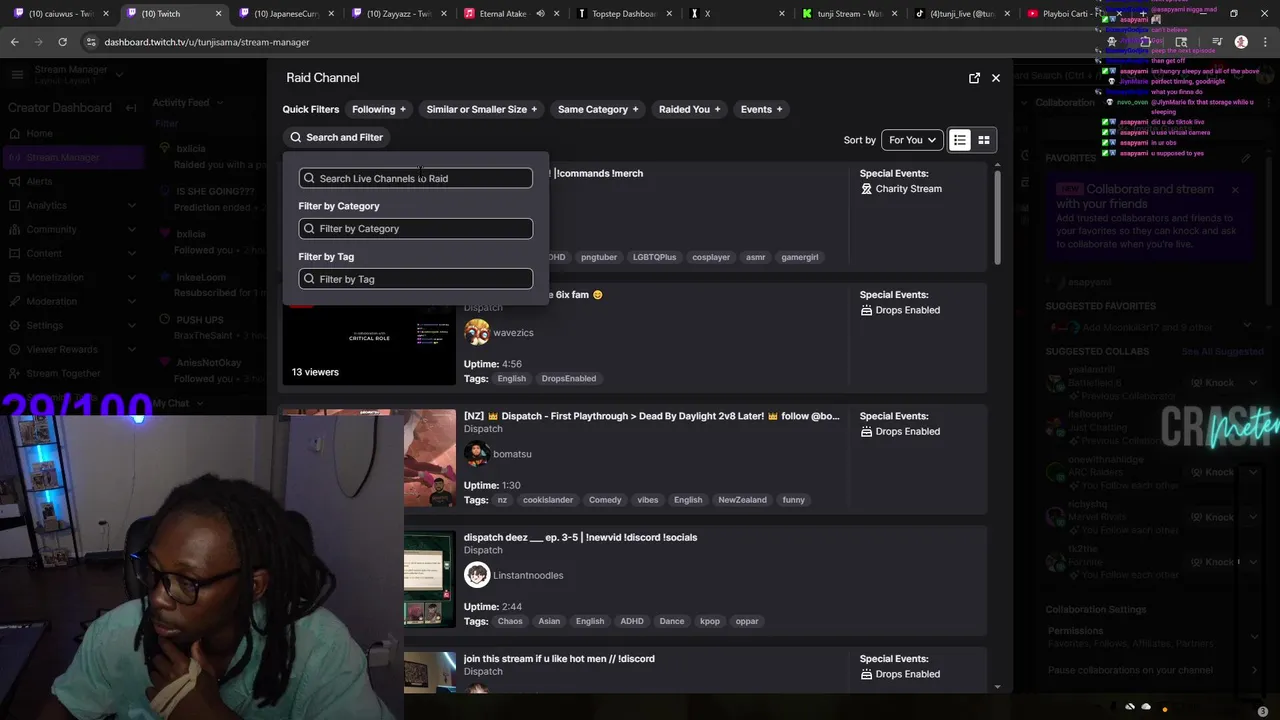Click the bomatsu channel name
The width and height of the screenshot is (1280, 720).
(512, 454)
